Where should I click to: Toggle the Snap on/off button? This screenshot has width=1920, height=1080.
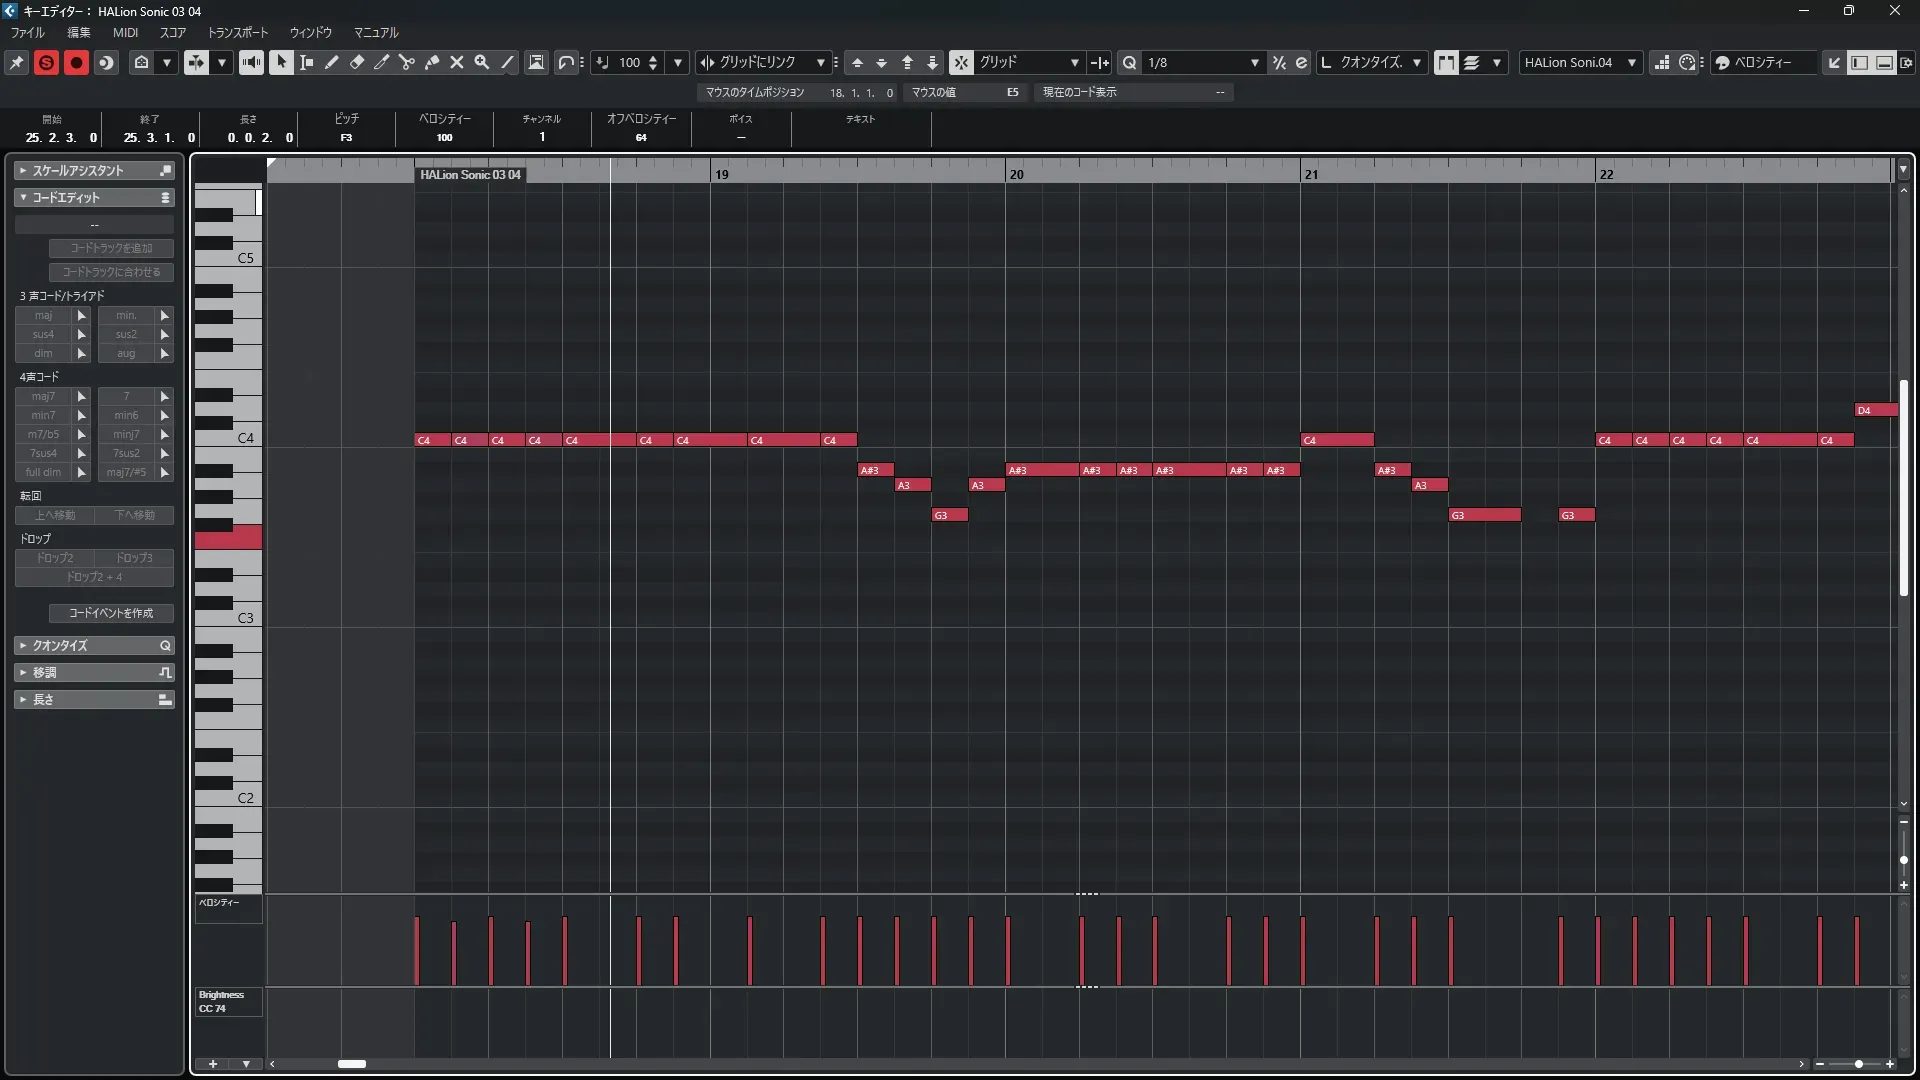click(961, 62)
